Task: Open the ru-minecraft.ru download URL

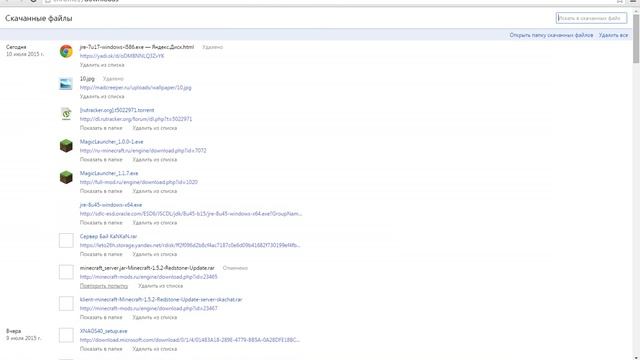Action: tap(143, 151)
